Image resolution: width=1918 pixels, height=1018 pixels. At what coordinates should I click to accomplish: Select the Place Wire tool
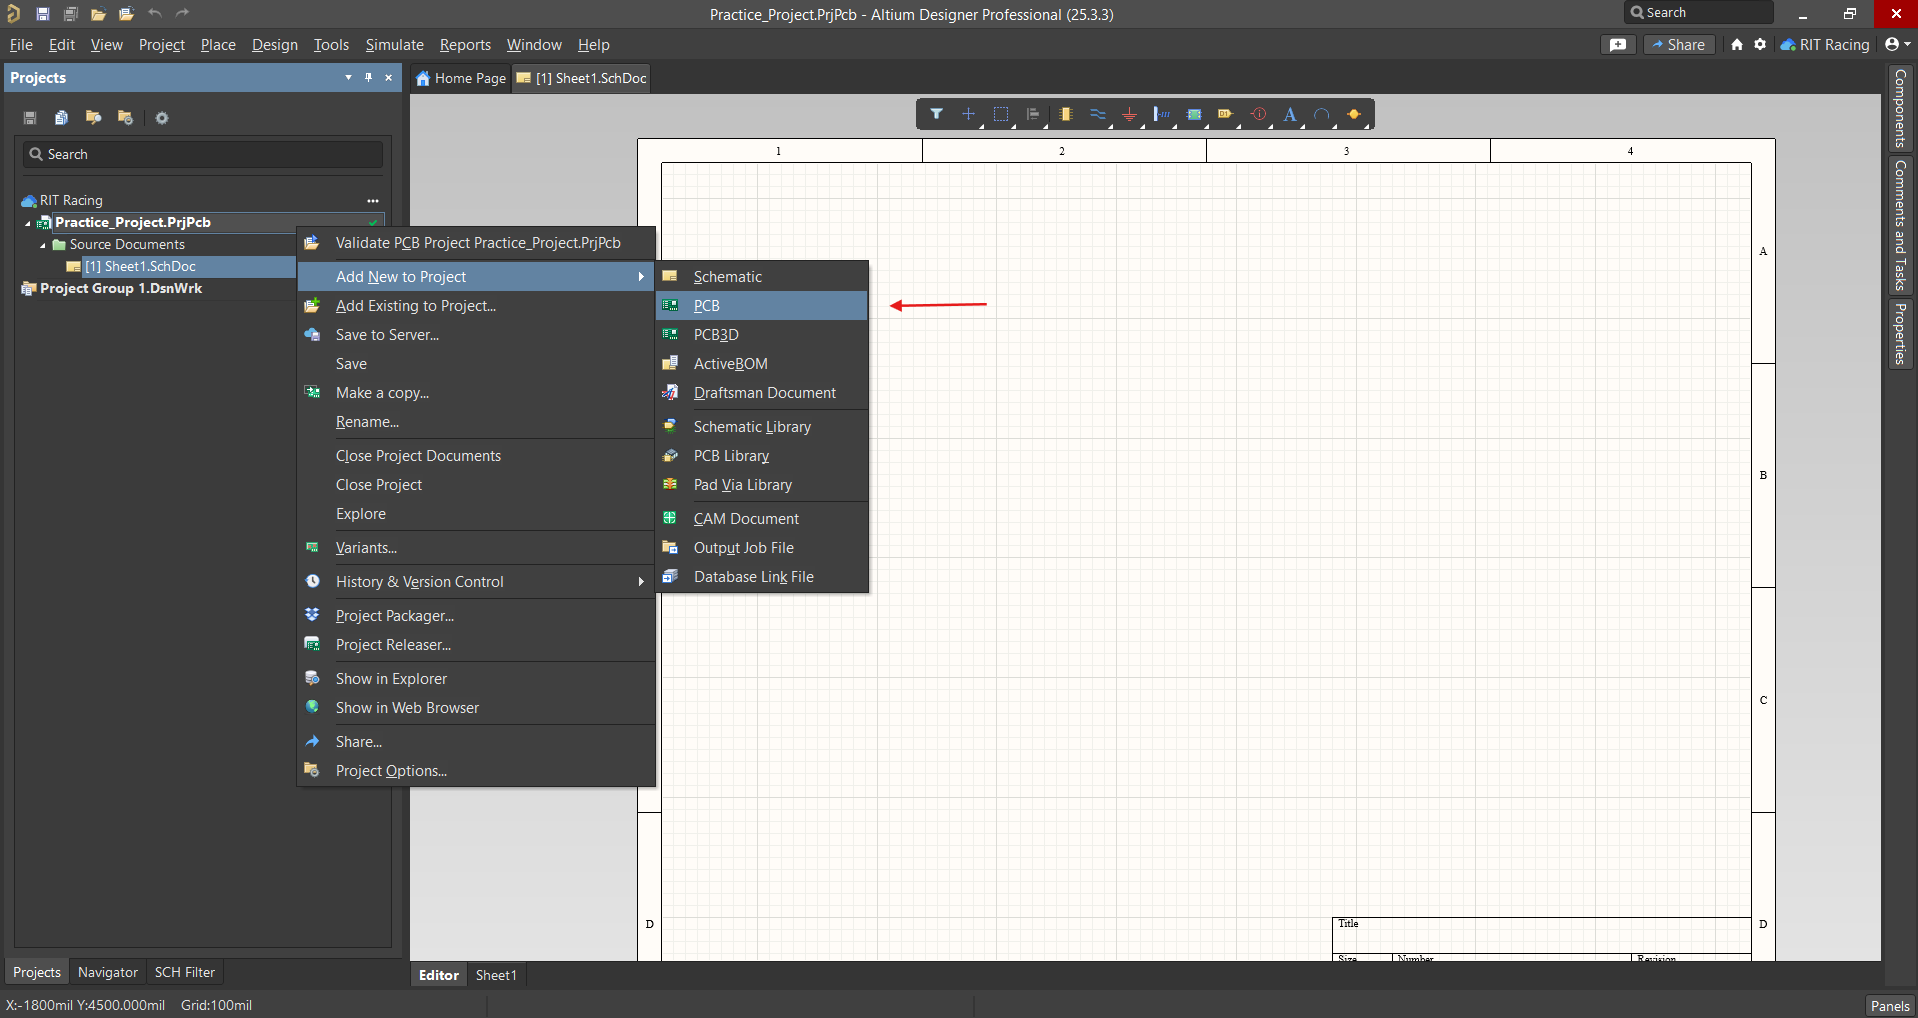tap(1098, 114)
